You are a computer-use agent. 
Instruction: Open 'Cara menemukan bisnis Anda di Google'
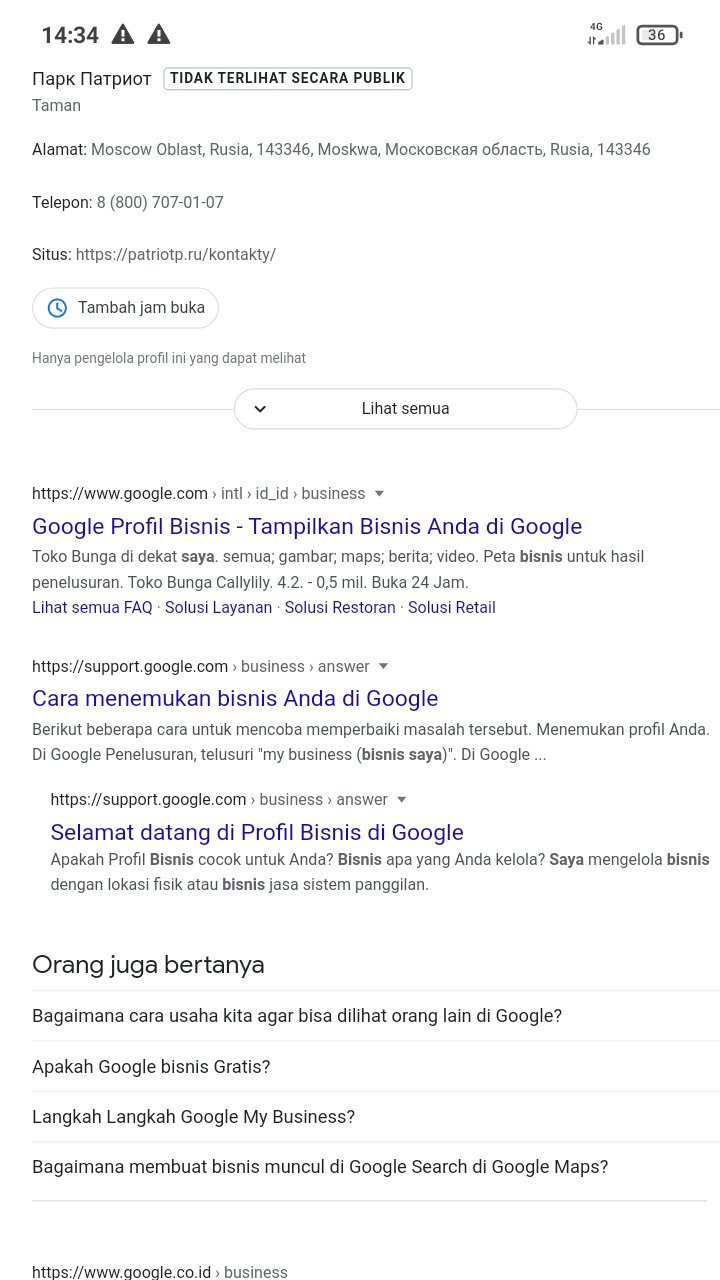tap(235, 698)
